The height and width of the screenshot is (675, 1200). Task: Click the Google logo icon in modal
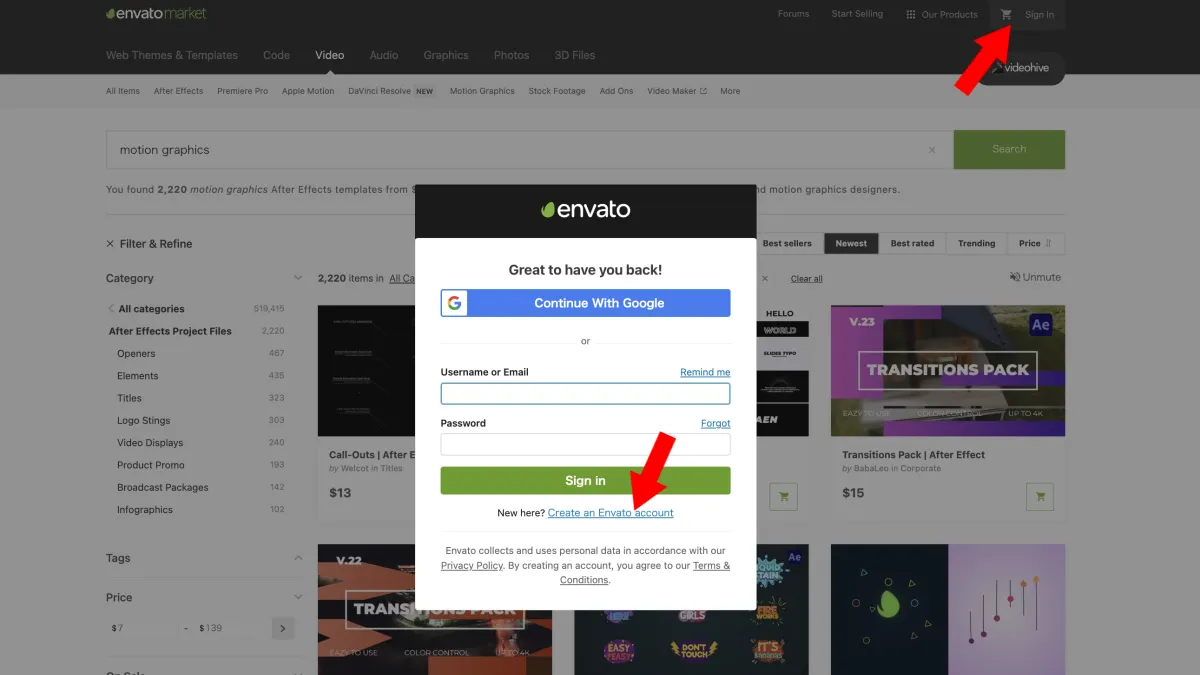[x=455, y=303]
